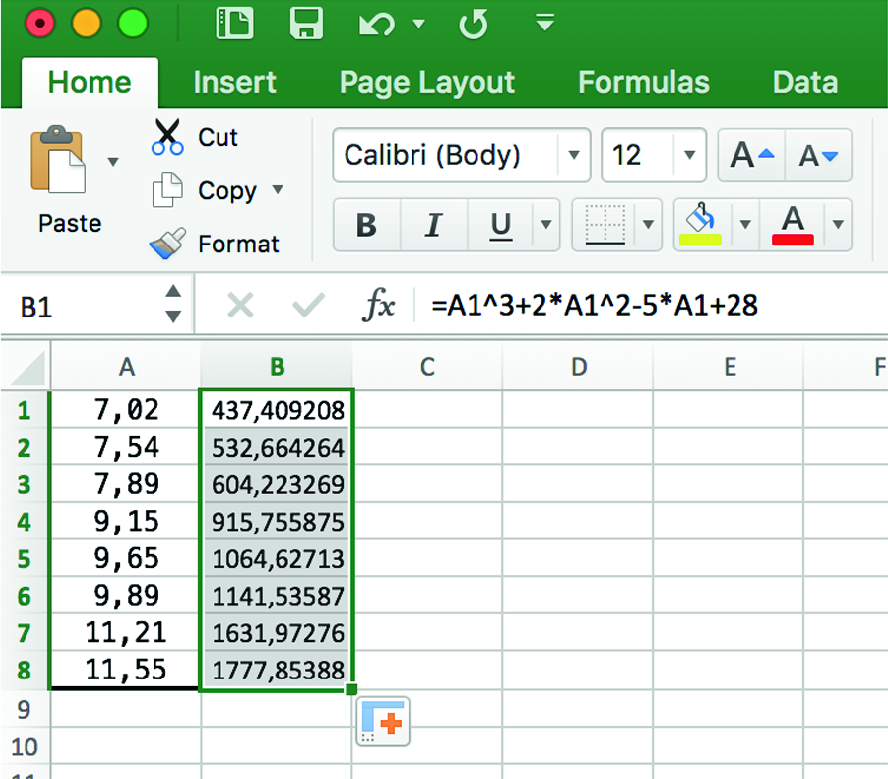The height and width of the screenshot is (779, 888).
Task: Increase font size with A up button
Action: pos(752,155)
